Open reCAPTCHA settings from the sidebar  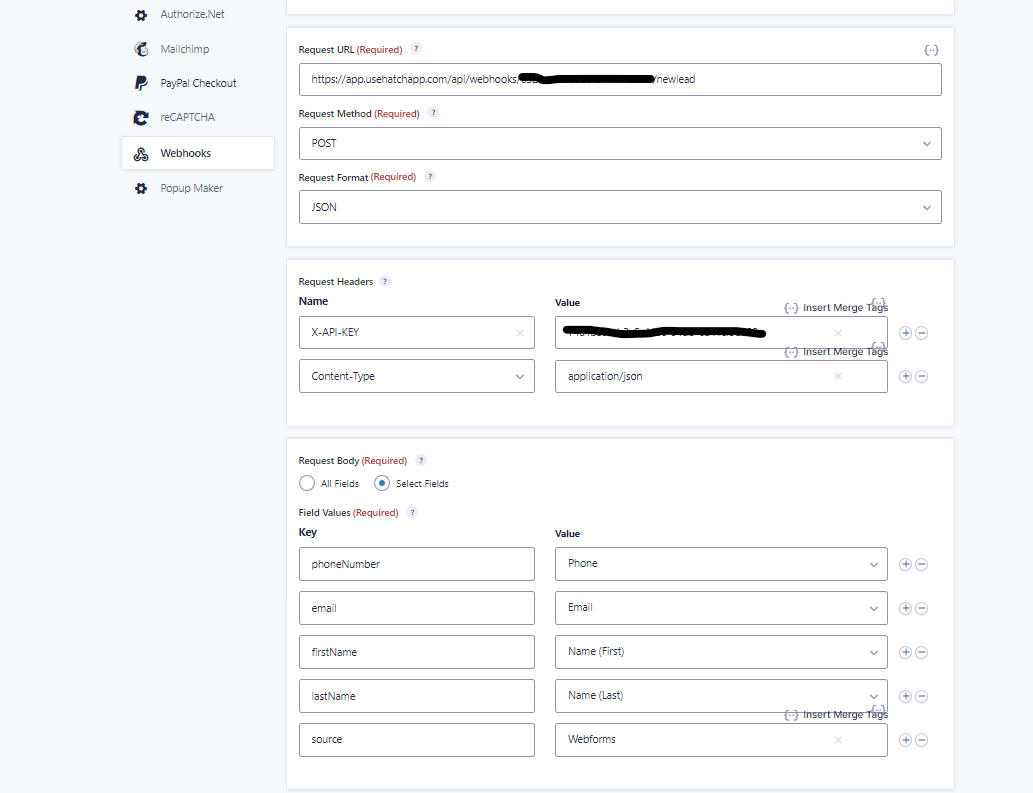(140, 117)
